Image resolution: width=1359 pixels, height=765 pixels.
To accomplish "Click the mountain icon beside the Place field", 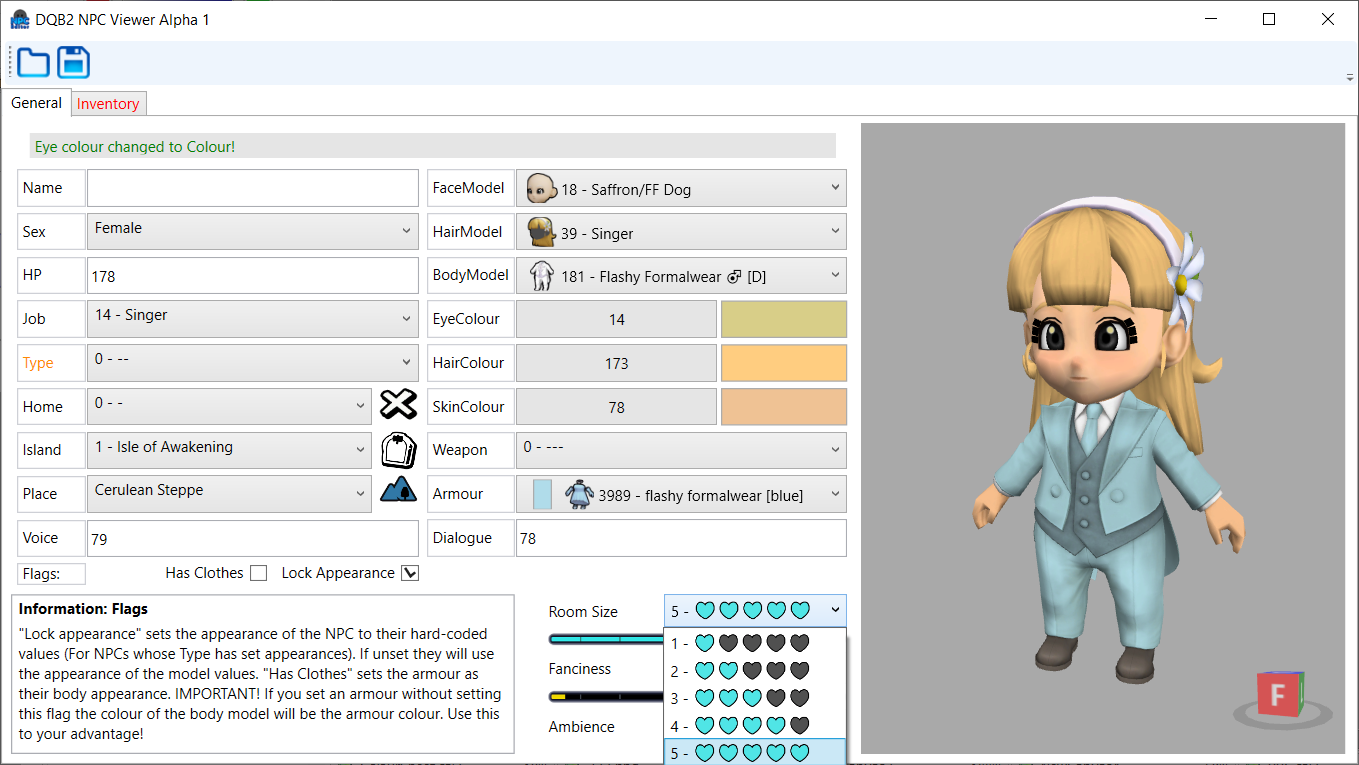I will coord(398,490).
